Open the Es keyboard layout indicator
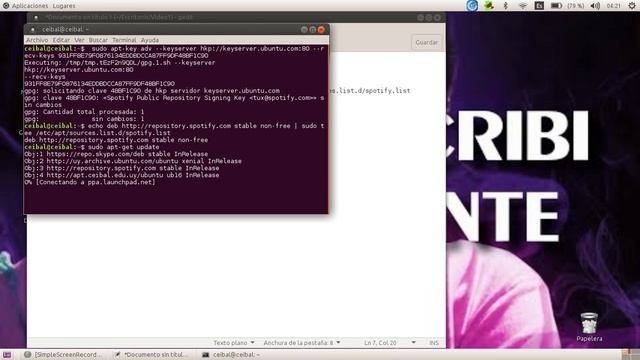640x360 pixels. (x=539, y=6)
